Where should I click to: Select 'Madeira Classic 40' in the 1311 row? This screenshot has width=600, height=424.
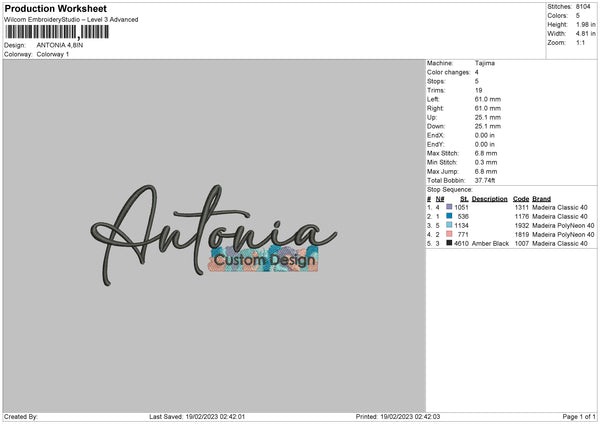point(560,207)
